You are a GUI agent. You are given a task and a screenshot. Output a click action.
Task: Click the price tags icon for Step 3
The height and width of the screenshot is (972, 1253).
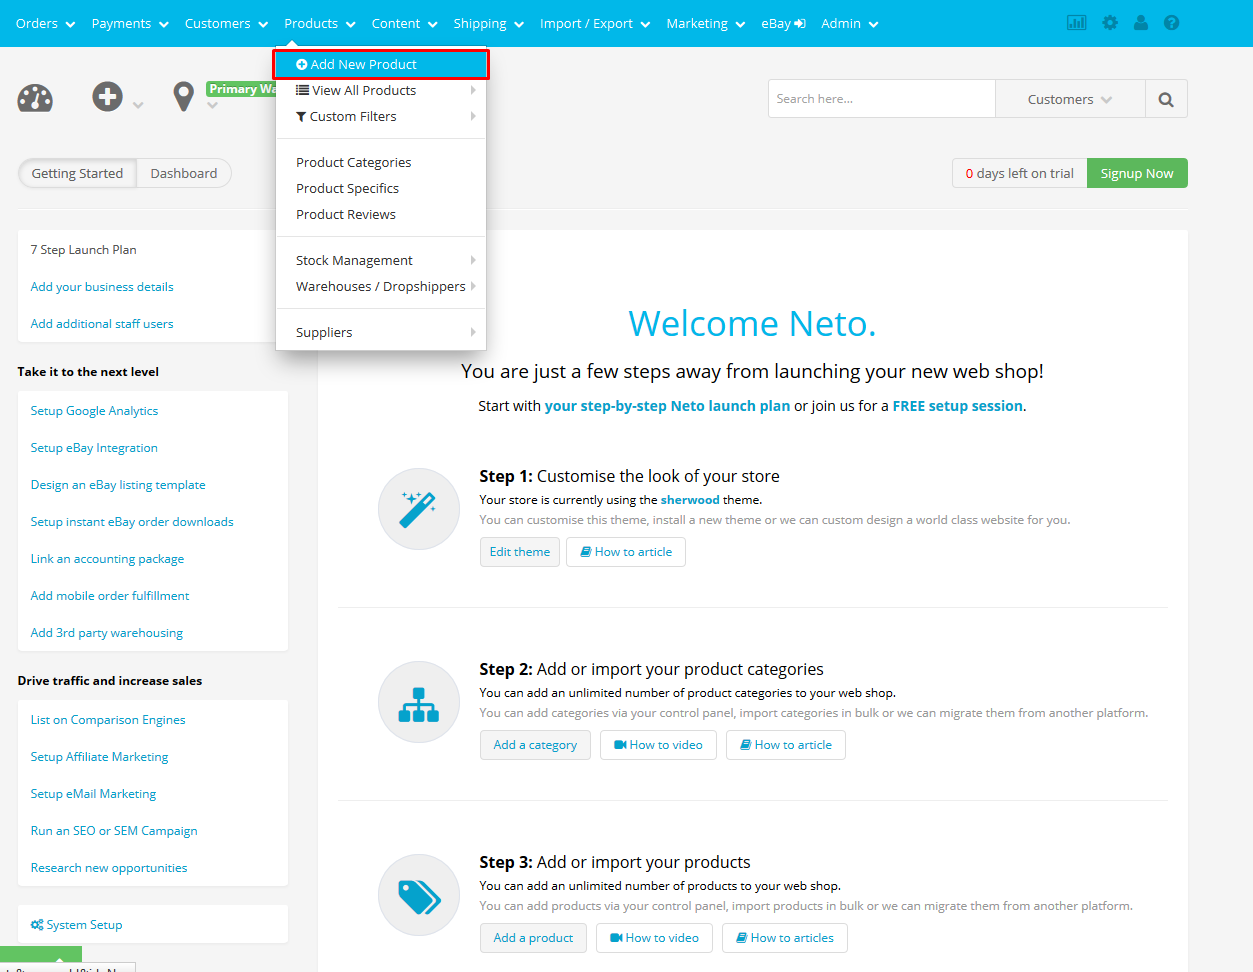419,895
